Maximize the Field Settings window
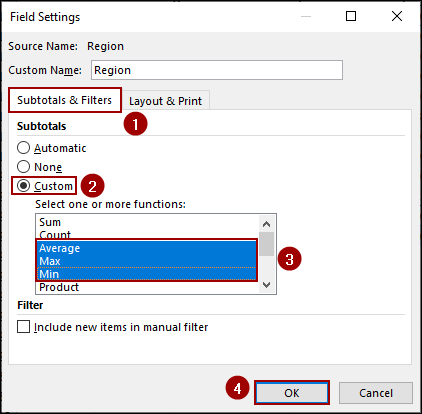This screenshot has height=414, width=422. tap(351, 16)
